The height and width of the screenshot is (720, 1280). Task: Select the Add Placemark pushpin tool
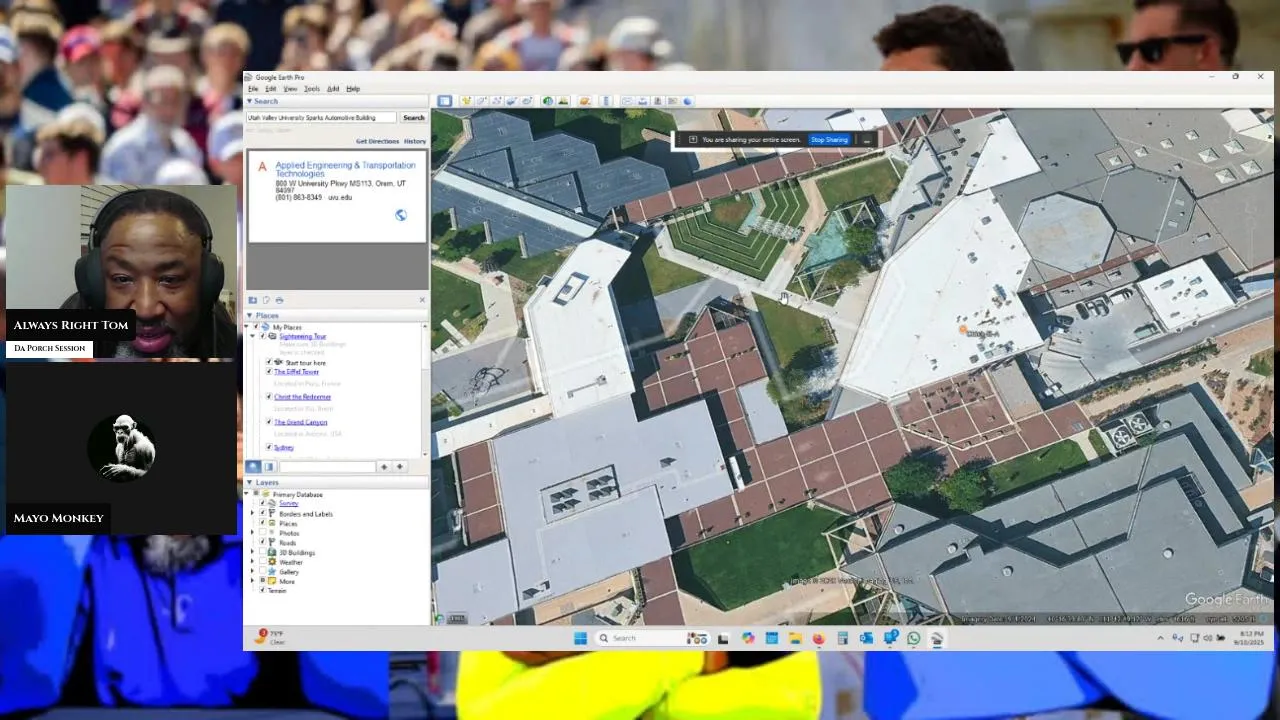467,101
